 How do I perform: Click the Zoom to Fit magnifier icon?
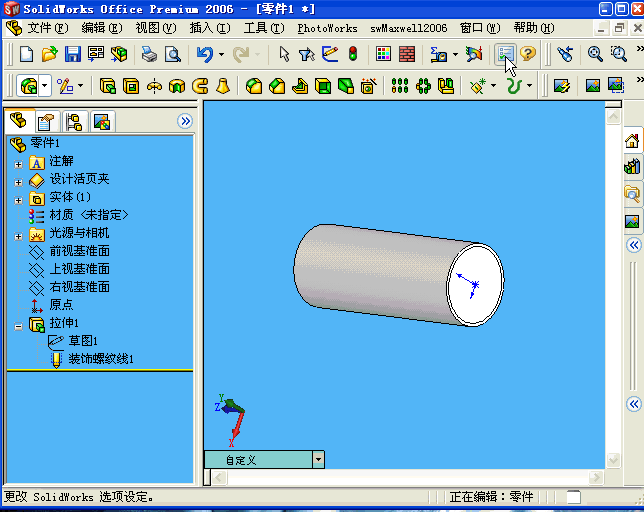coord(595,54)
